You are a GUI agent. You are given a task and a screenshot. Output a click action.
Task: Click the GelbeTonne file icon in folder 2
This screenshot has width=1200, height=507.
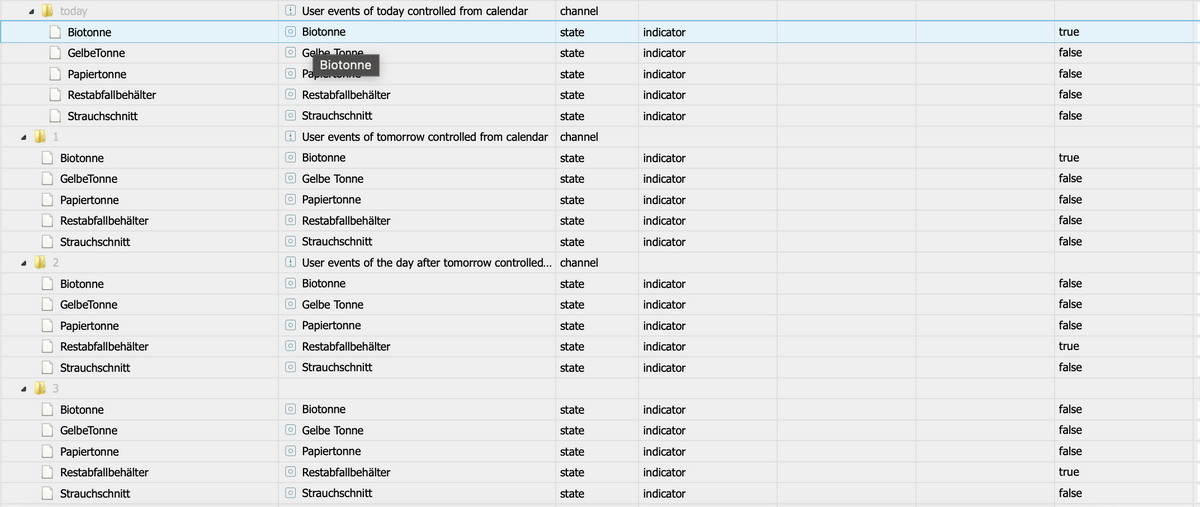[47, 305]
